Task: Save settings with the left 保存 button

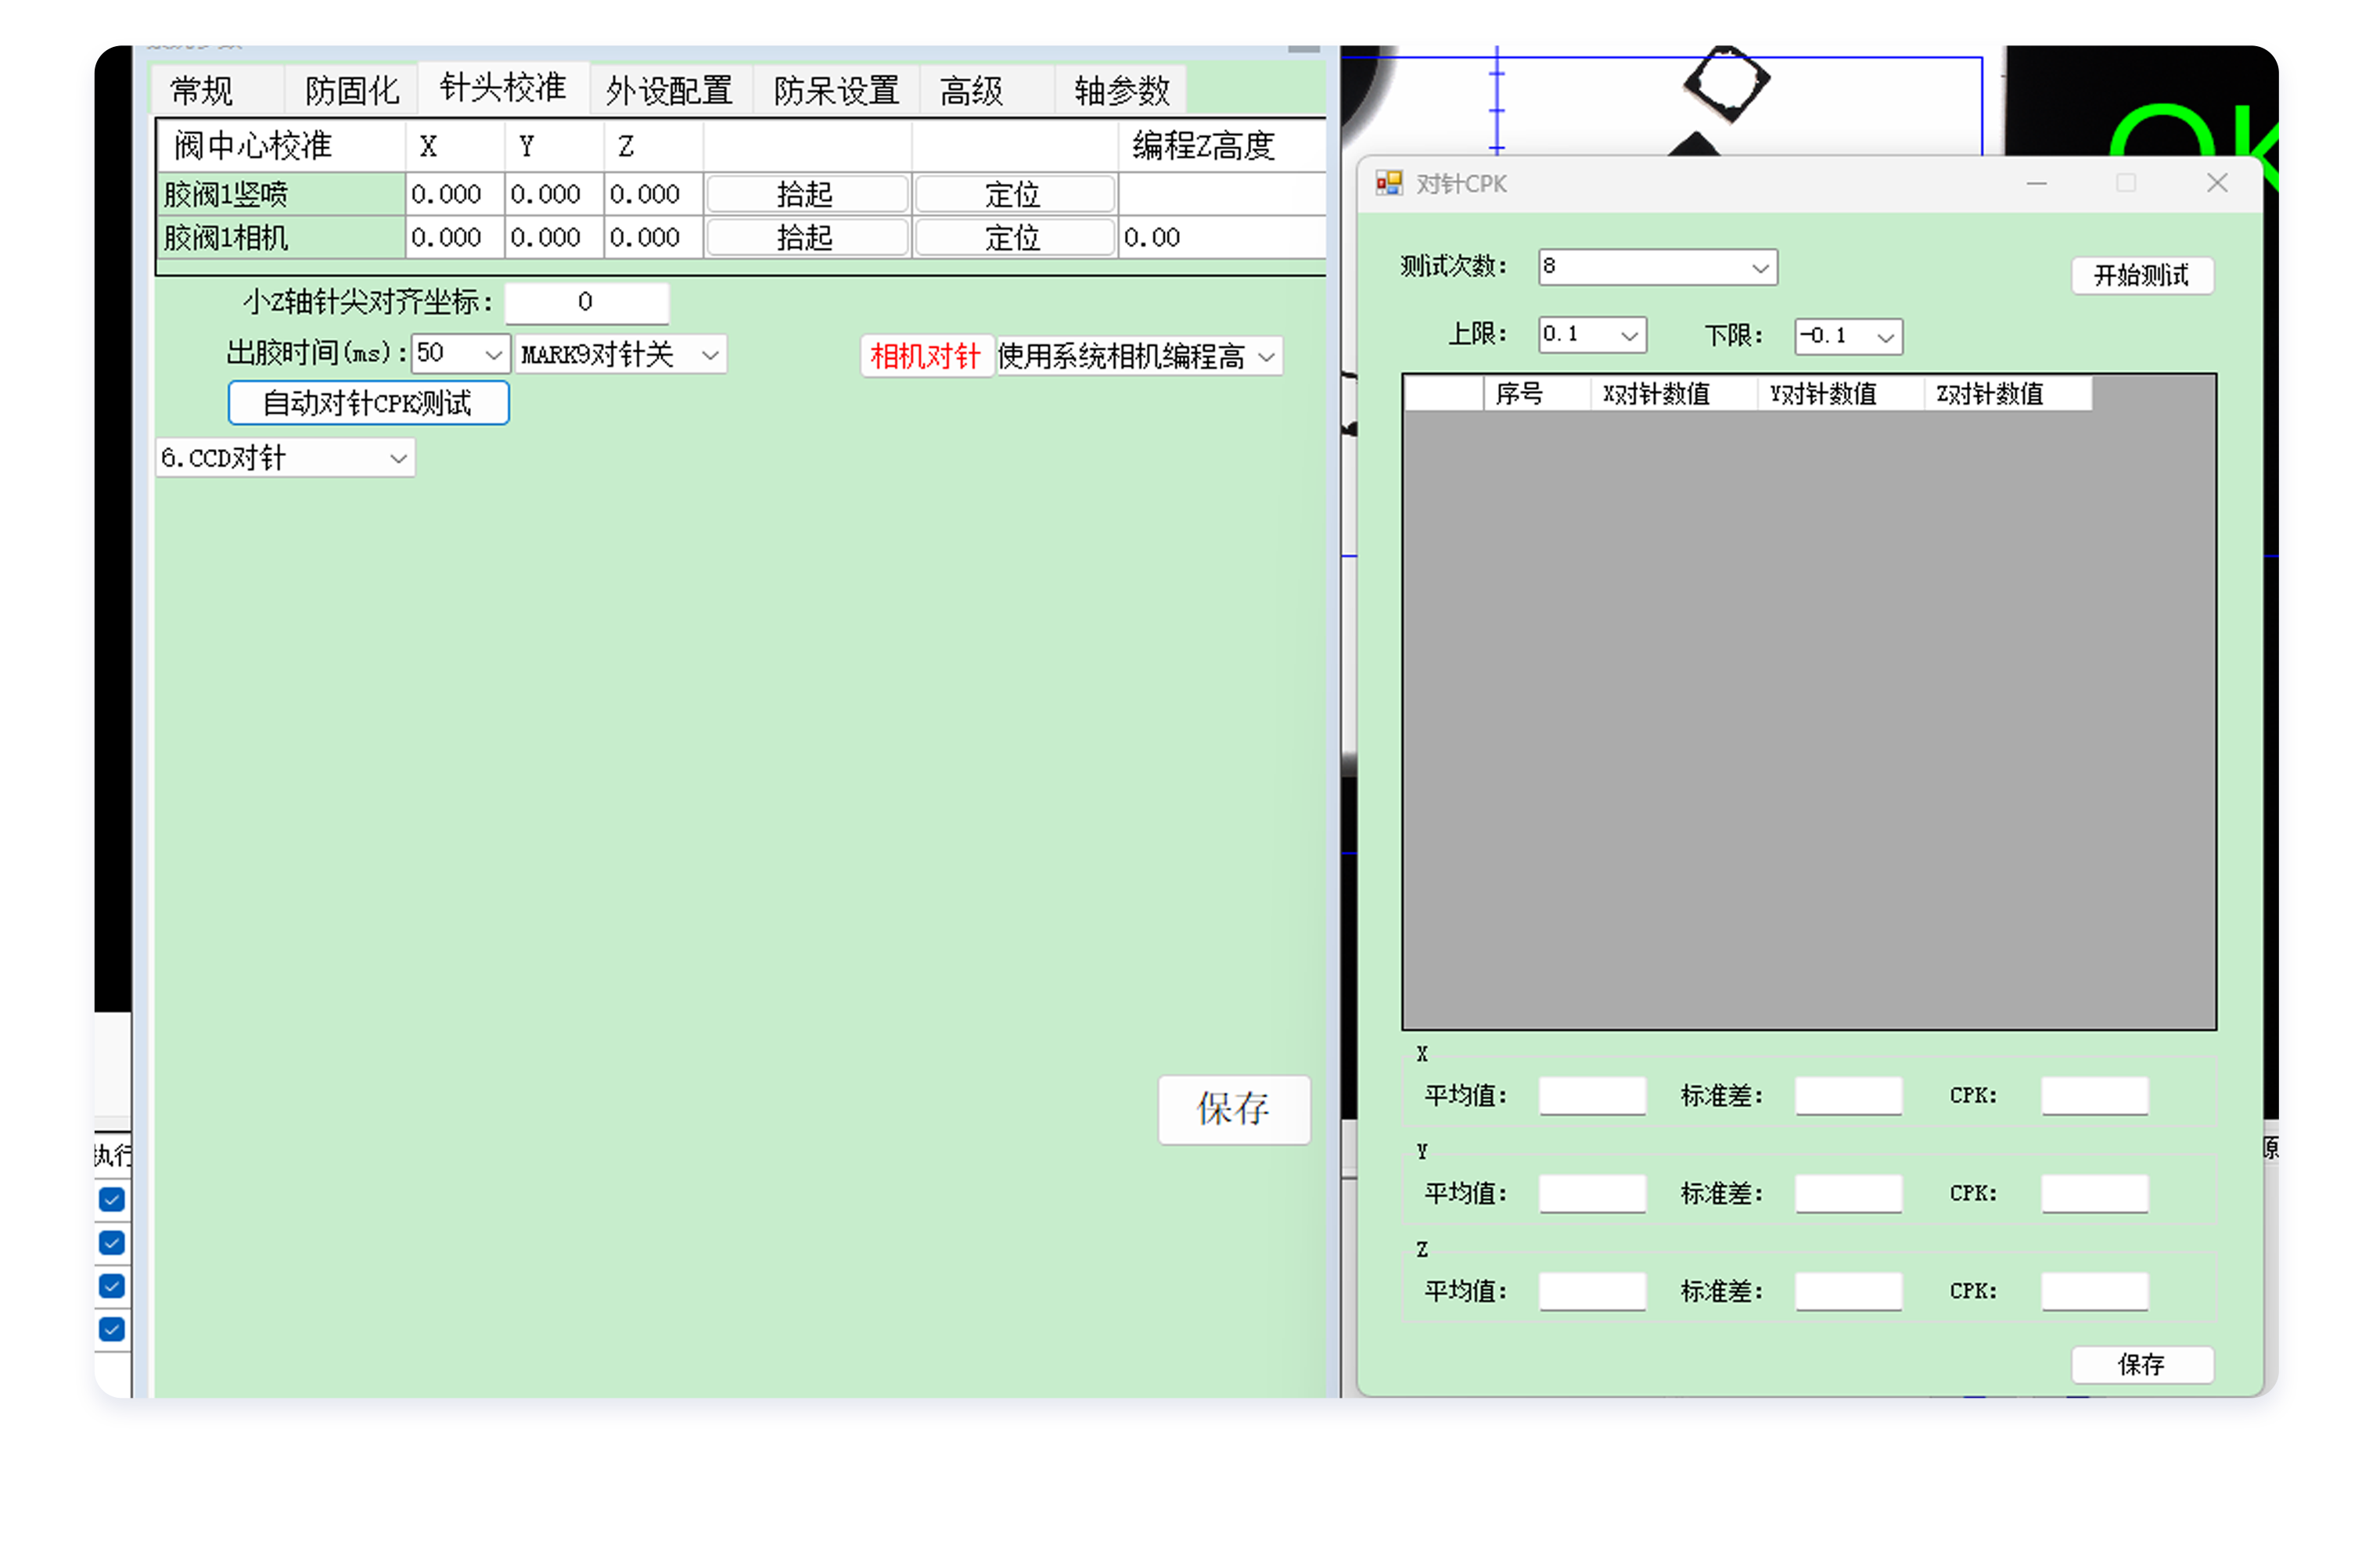Action: 1234,1110
